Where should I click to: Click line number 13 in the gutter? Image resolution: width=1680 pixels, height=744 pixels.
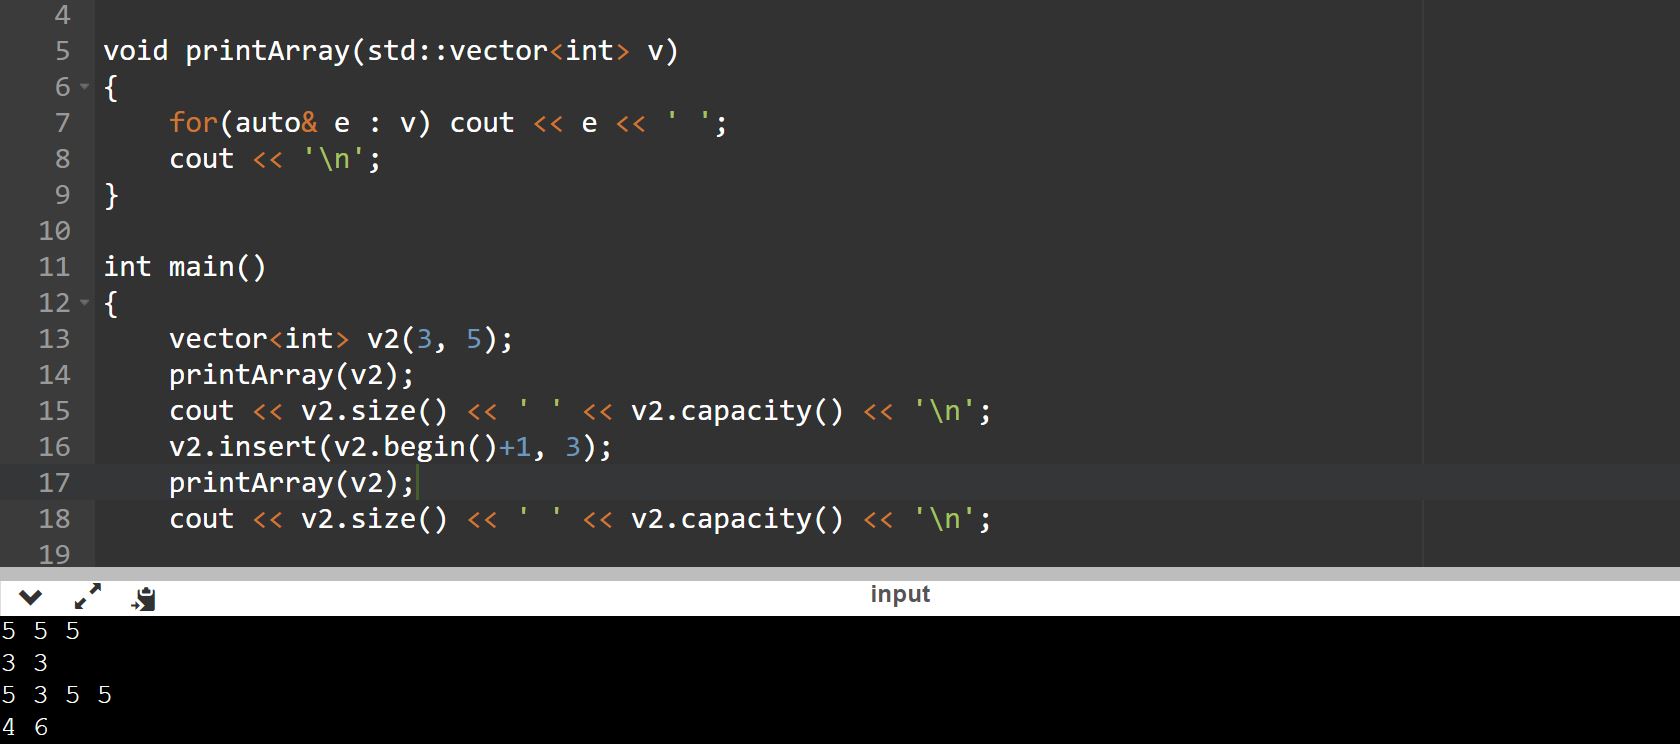pos(54,339)
